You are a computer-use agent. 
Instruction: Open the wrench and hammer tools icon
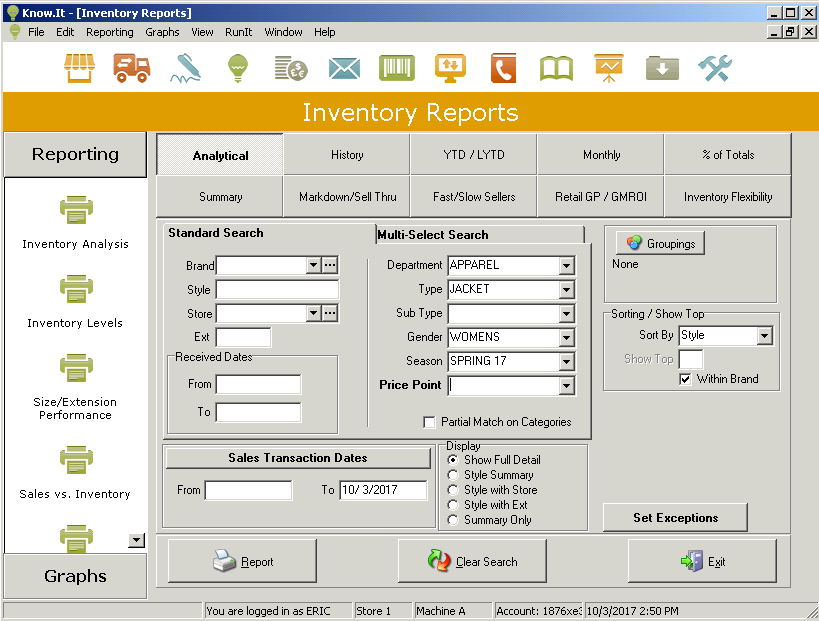[x=715, y=68]
